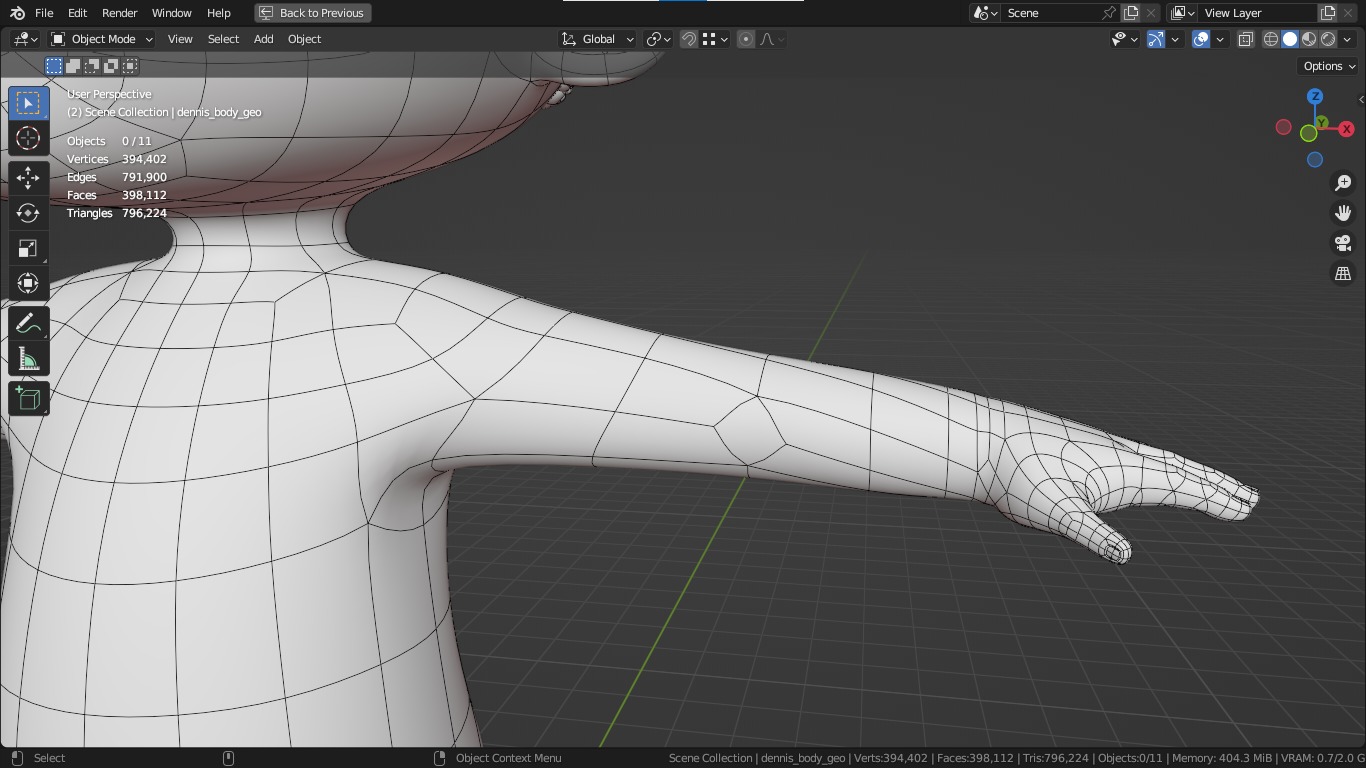Expand the gizmo settings dropdown arrow
Image resolution: width=1366 pixels, height=768 pixels.
1176,39
